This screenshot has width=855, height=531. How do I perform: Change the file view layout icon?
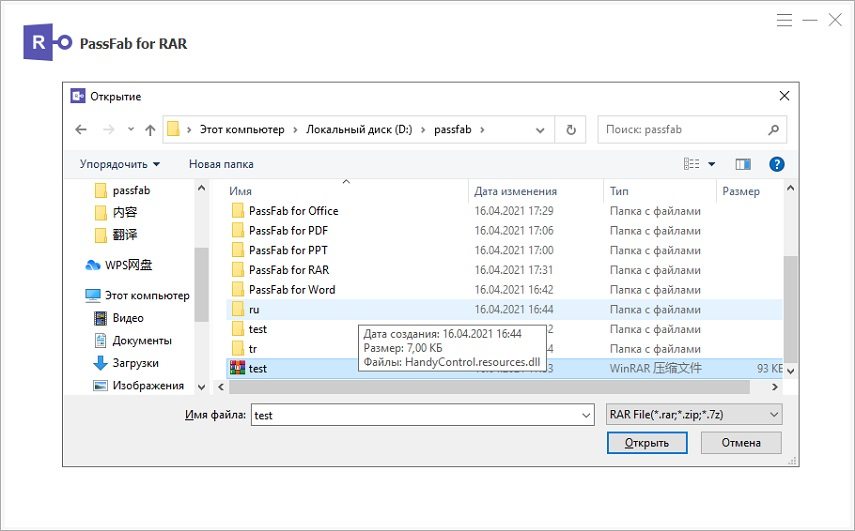click(691, 164)
